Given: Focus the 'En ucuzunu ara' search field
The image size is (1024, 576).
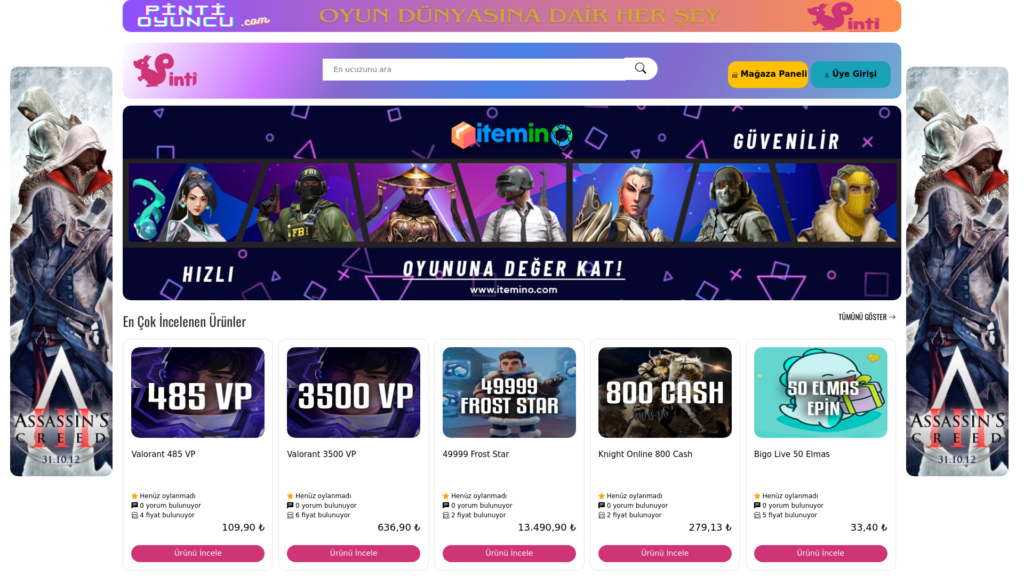Looking at the screenshot, I should tap(475, 69).
